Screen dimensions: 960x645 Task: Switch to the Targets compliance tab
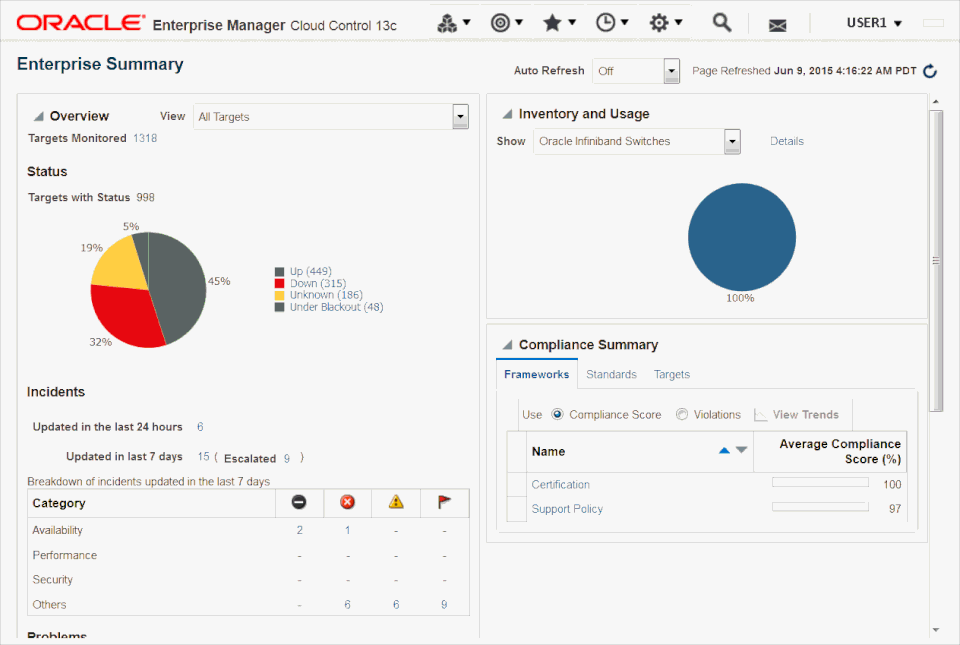point(671,374)
